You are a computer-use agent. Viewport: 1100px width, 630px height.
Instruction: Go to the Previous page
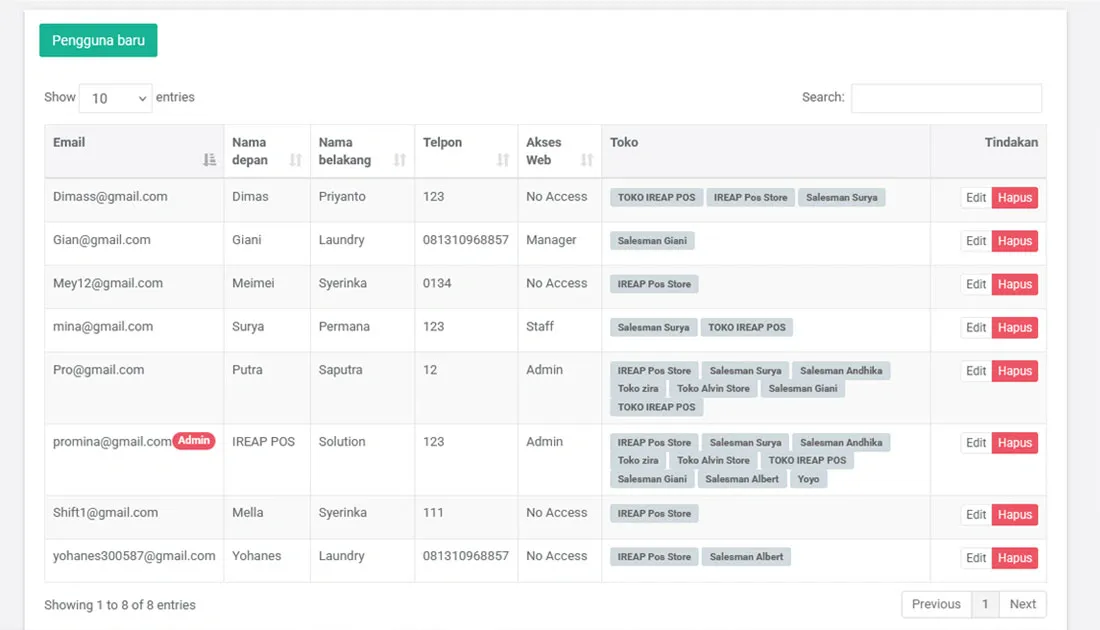(936, 604)
